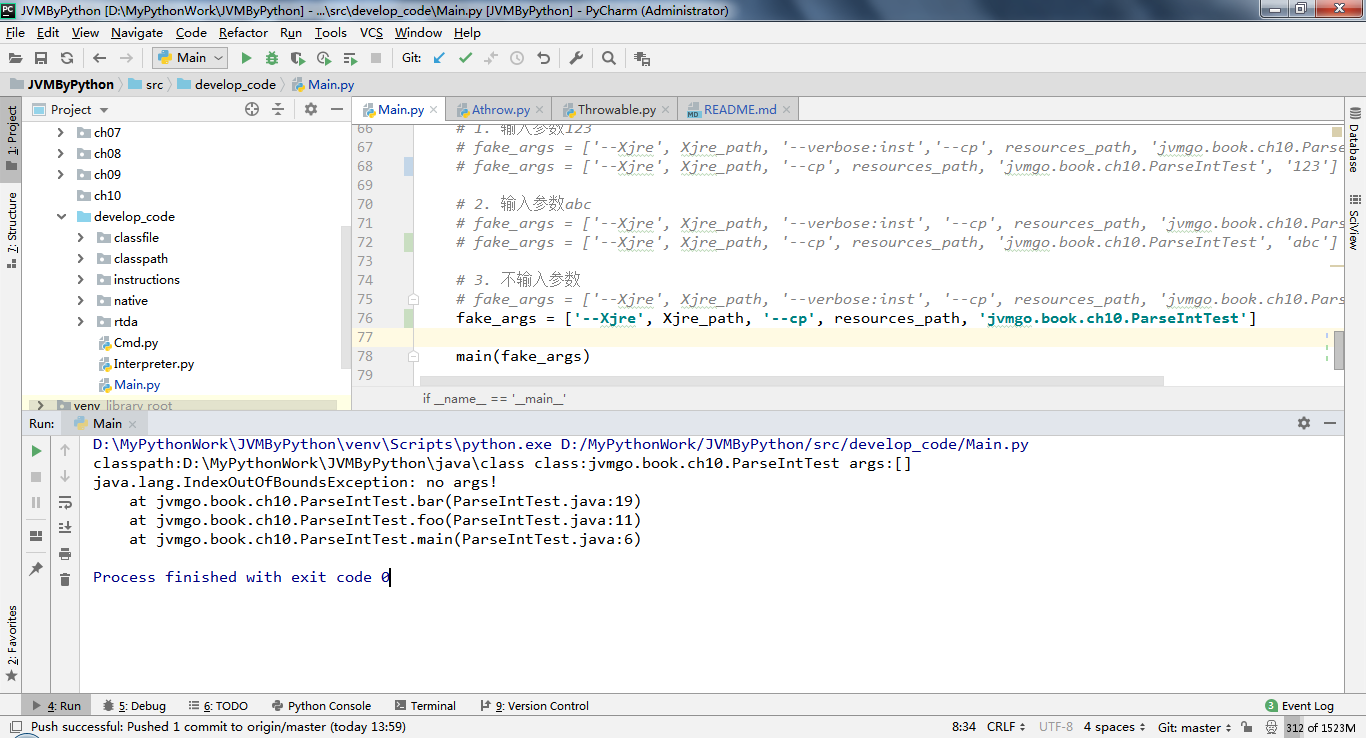Viewport: 1366px width, 738px height.
Task: Open the Event Log
Action: 1299,706
